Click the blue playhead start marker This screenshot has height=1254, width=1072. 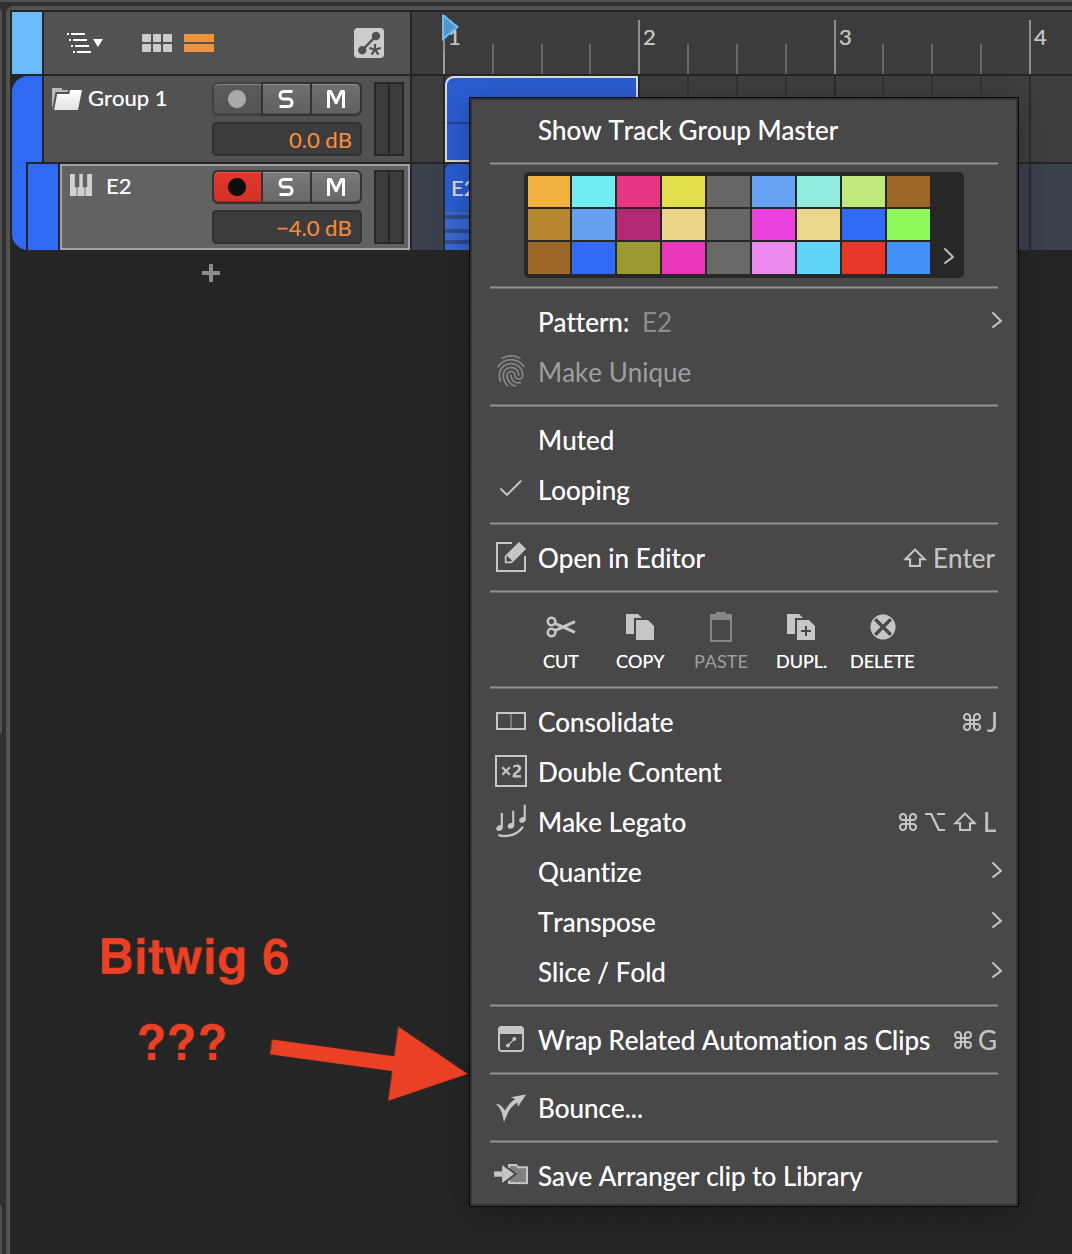pos(450,28)
